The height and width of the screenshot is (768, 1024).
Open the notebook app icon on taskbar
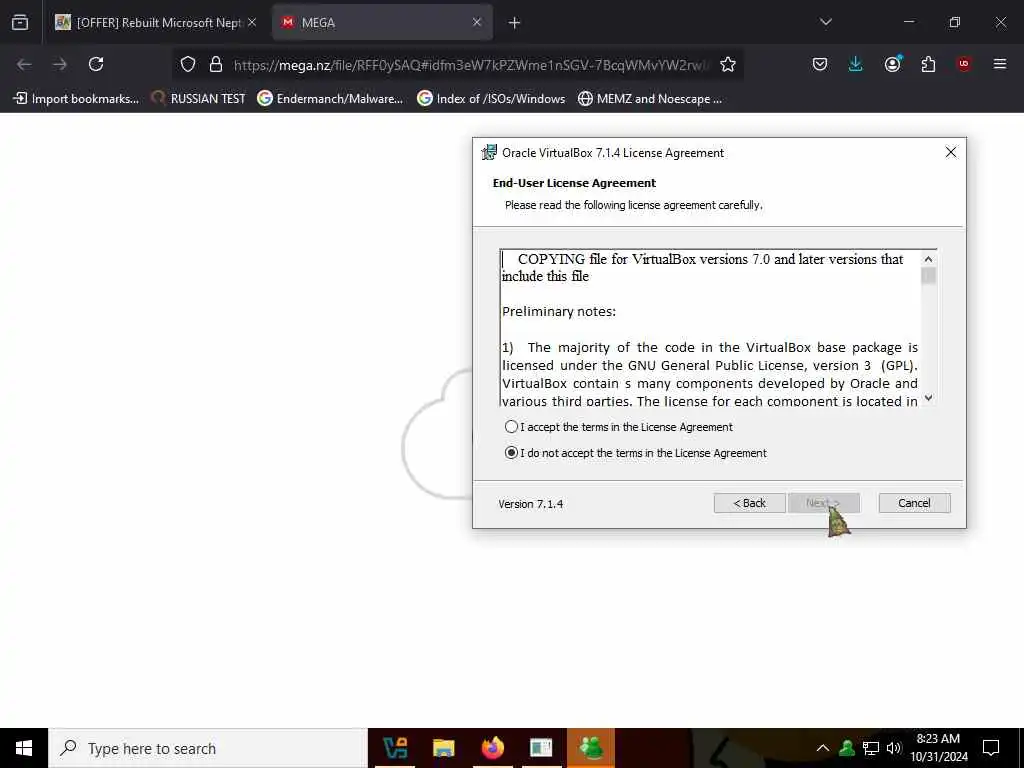point(541,748)
